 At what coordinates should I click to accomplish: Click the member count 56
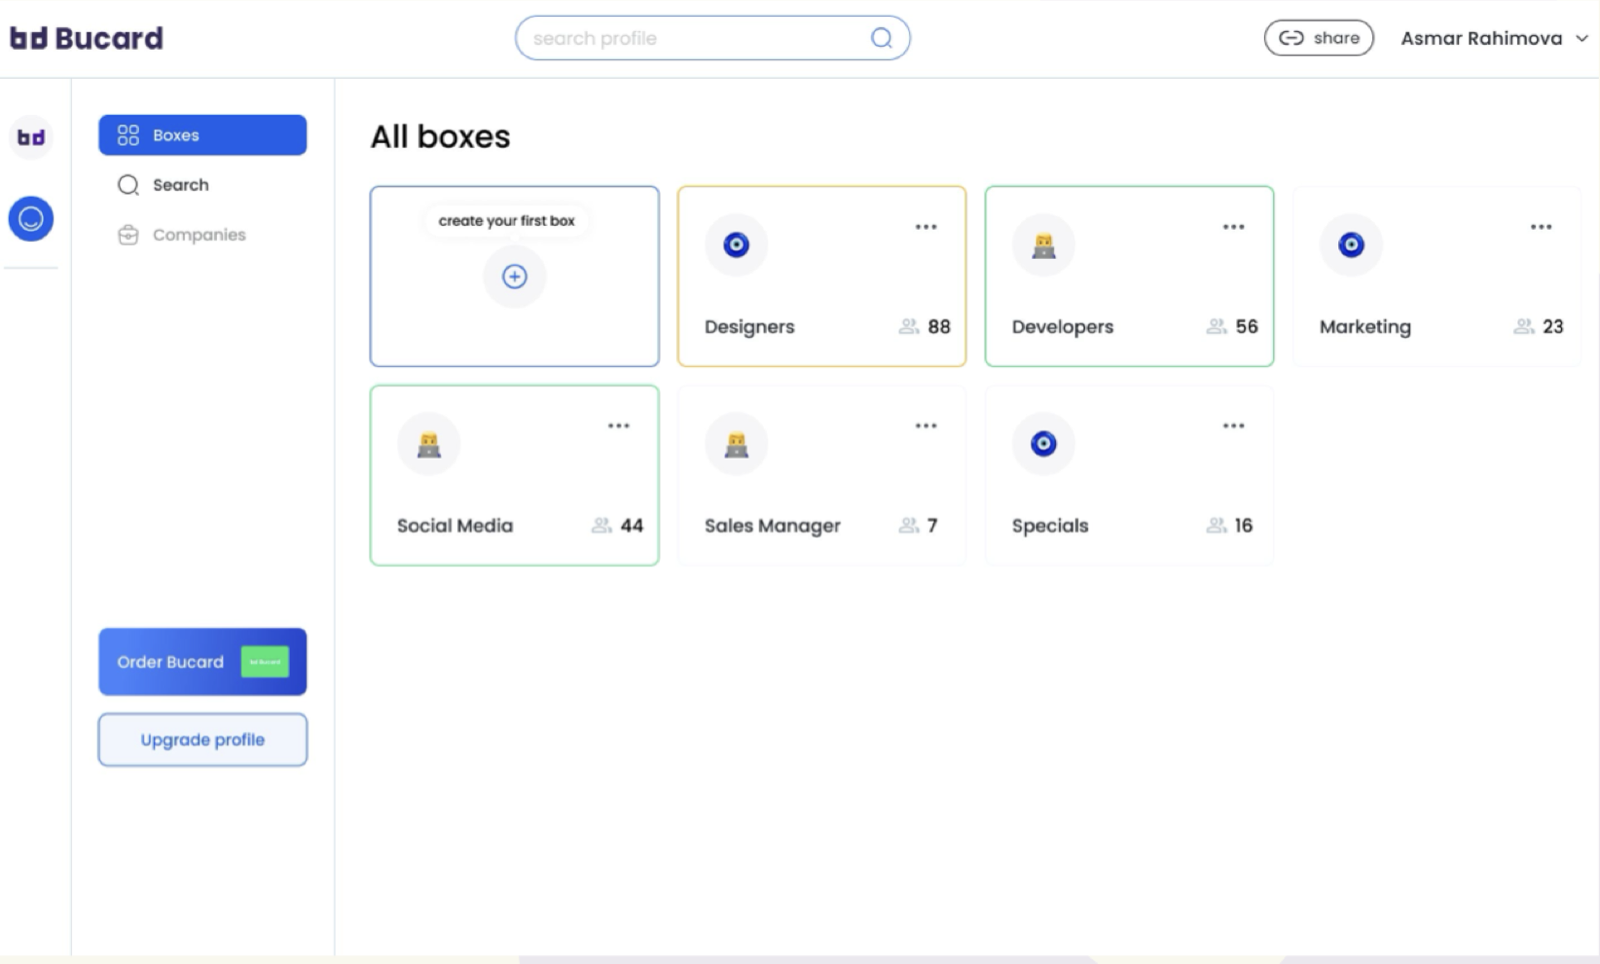1247,326
